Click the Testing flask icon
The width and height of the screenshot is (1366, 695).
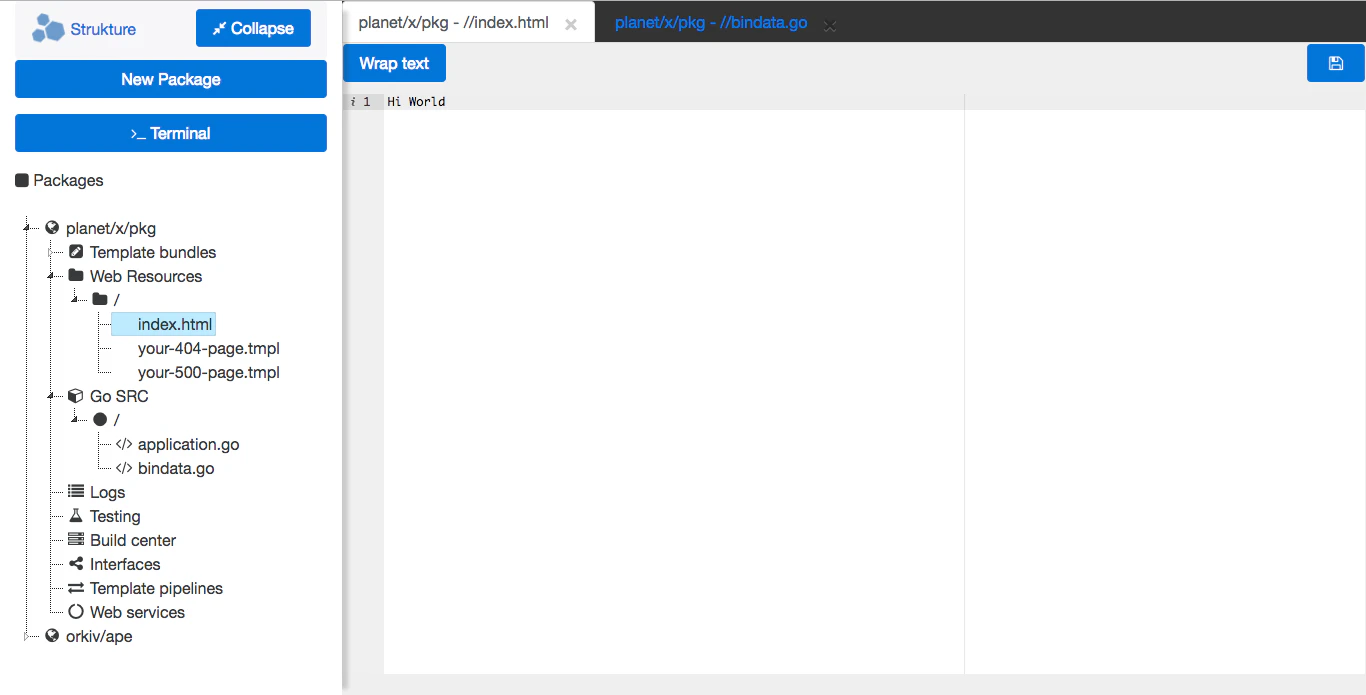[x=76, y=516]
